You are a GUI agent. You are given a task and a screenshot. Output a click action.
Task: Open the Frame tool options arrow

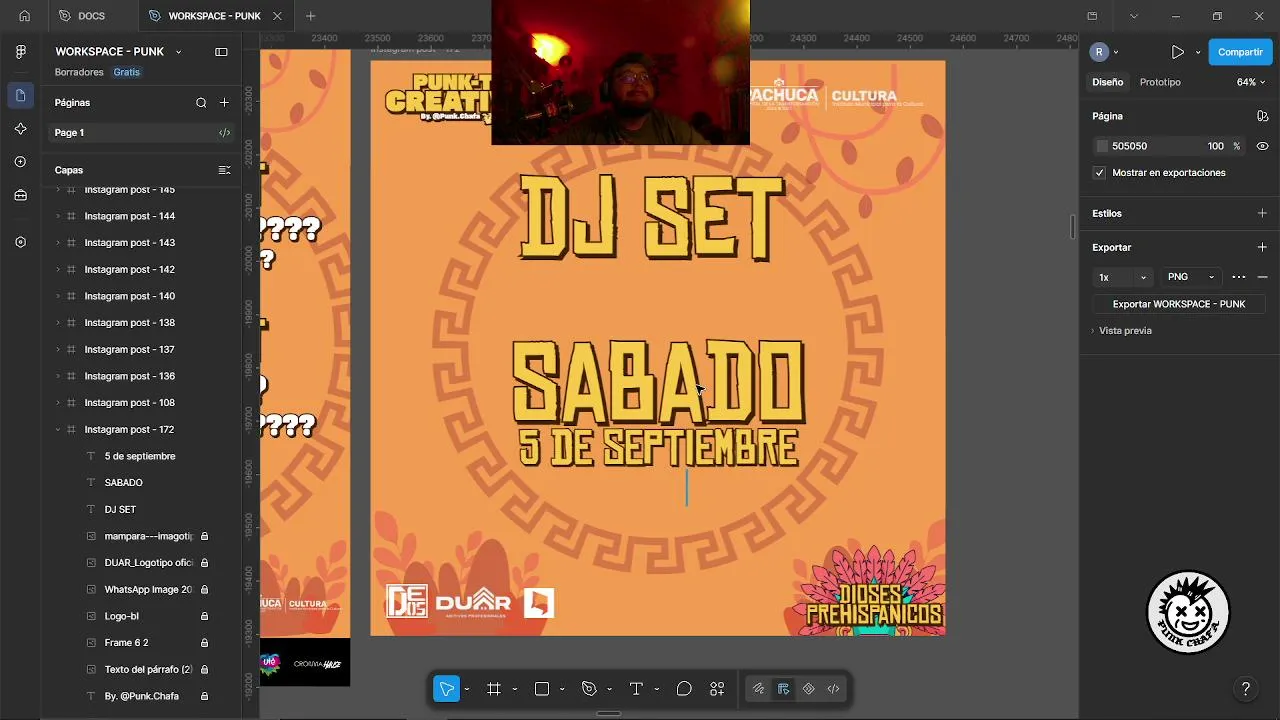[x=514, y=689]
